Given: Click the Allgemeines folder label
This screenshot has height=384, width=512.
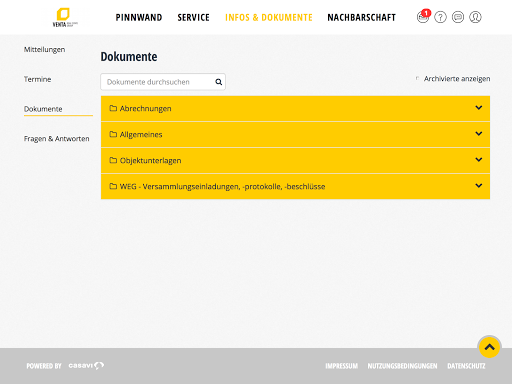Looking at the screenshot, I should 141,135.
